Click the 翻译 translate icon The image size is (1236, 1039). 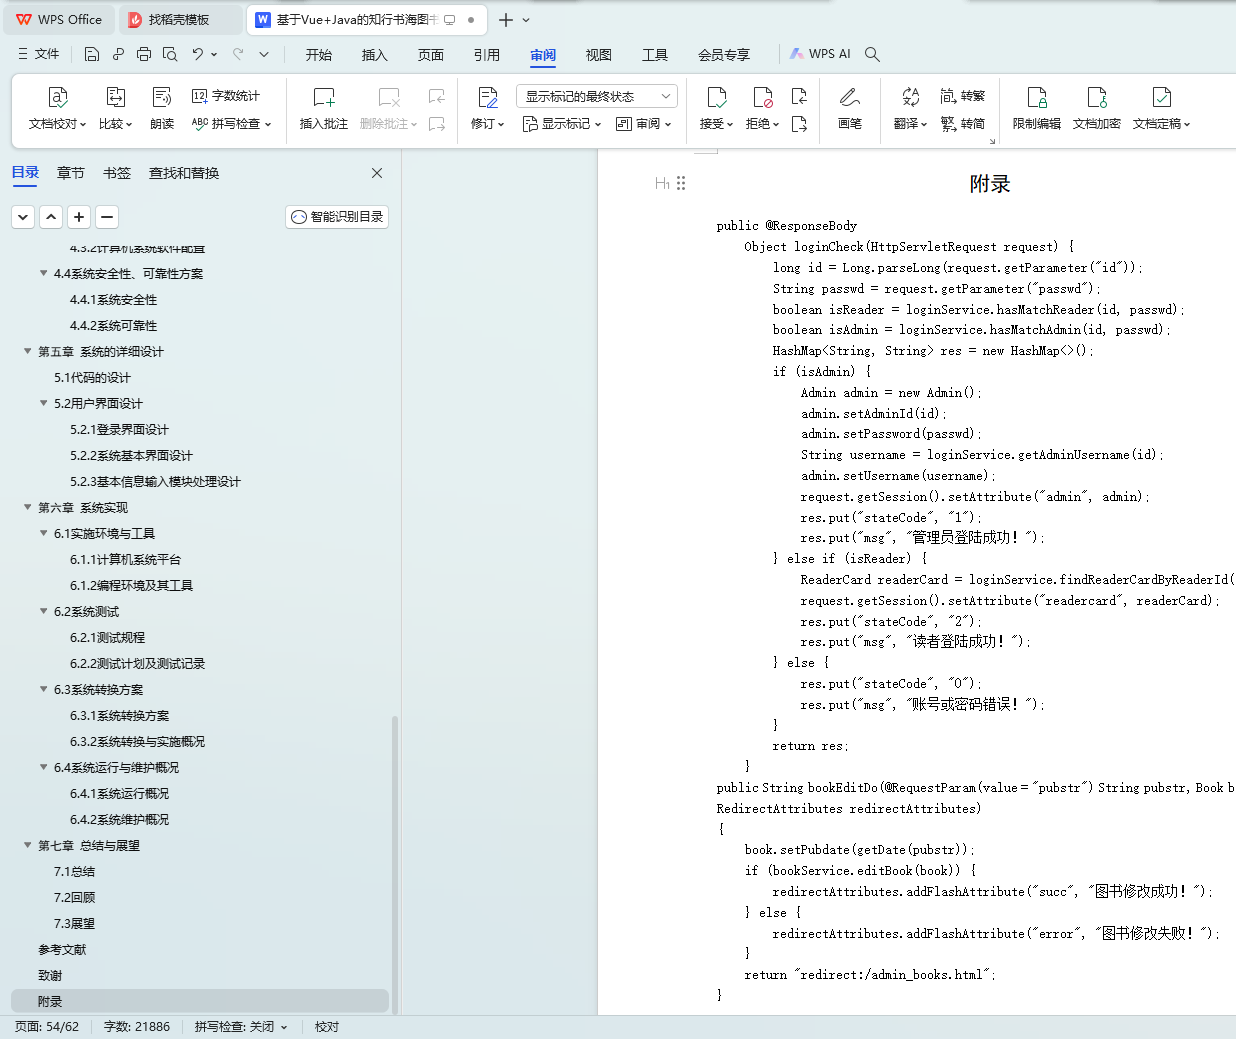910,98
